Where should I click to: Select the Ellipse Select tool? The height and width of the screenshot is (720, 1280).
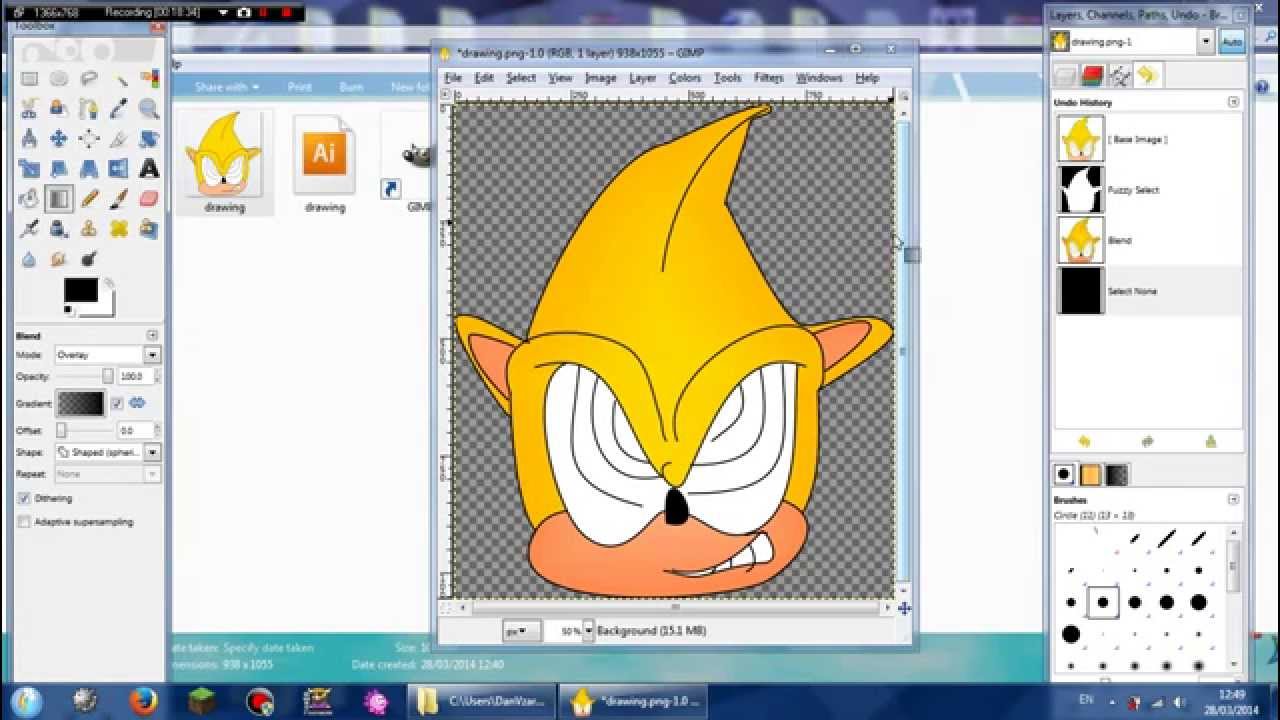coord(59,79)
